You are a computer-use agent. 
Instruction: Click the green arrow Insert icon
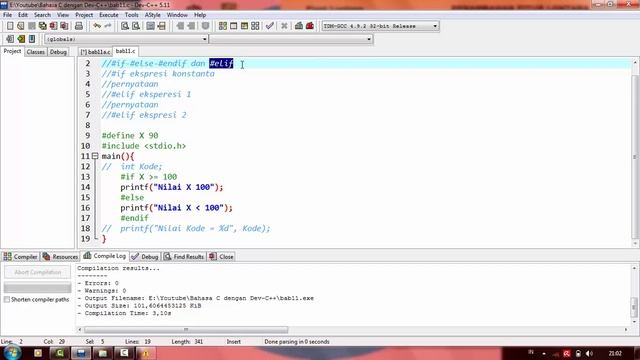21,39
